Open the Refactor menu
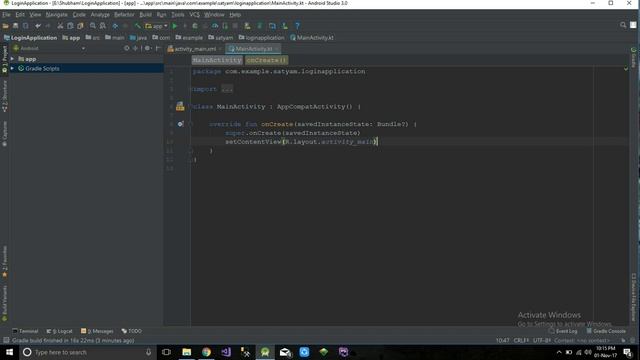This screenshot has width=640, height=360. pos(124,15)
